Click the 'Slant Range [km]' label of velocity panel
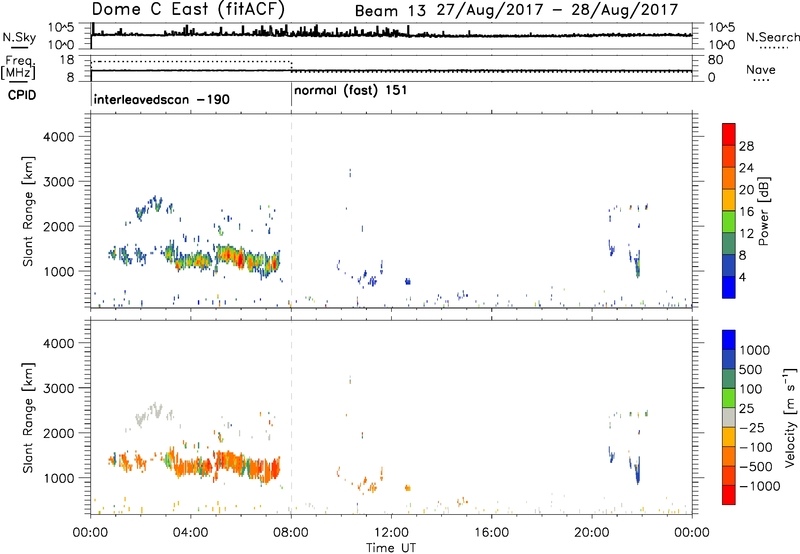Screen dimensions: 800x554 [28, 418]
